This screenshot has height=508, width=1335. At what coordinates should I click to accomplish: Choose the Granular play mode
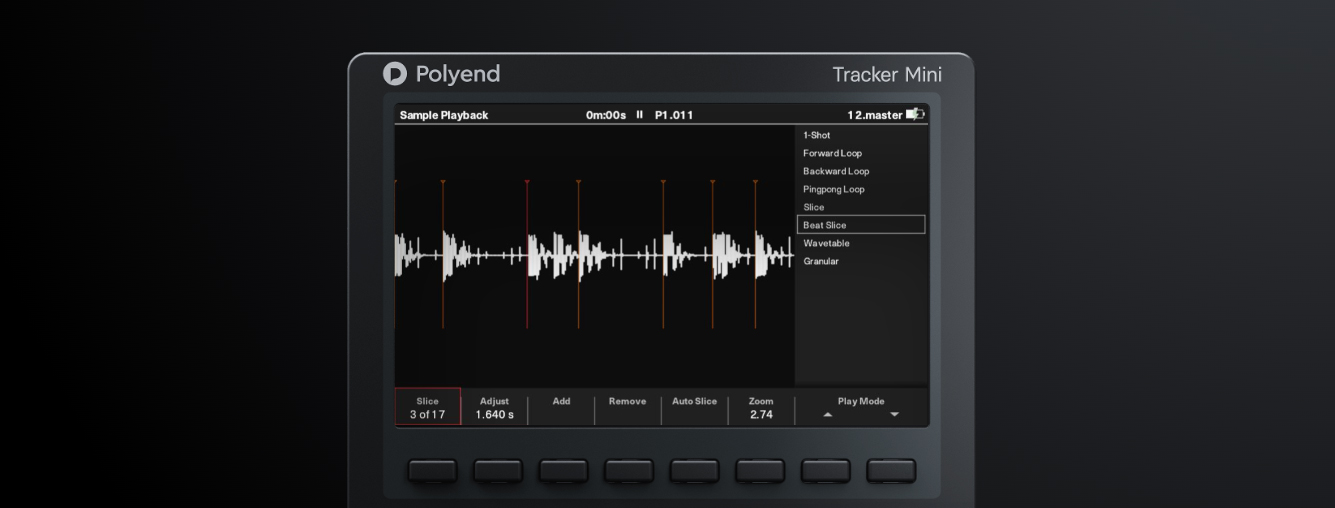821,261
